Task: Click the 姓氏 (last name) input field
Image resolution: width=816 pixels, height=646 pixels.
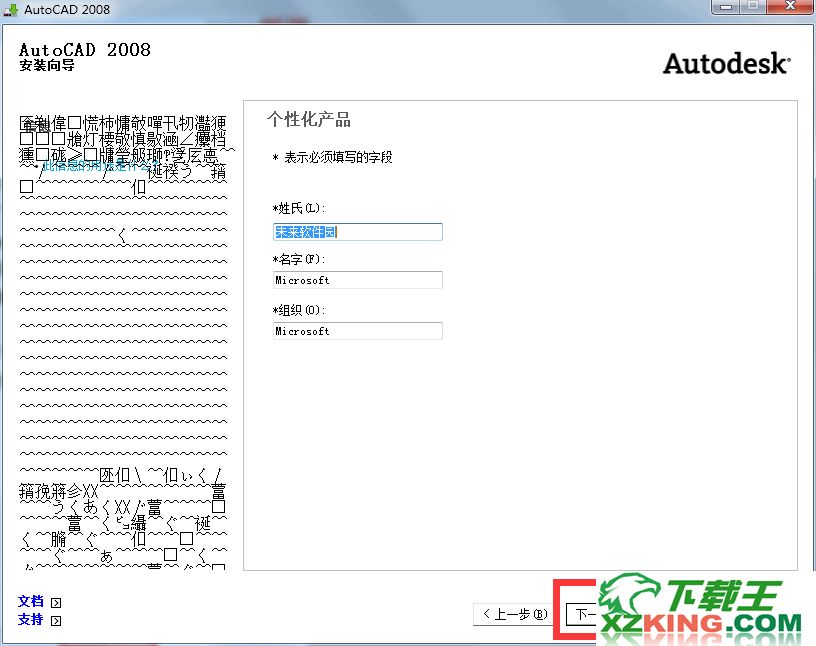Action: pyautogui.click(x=358, y=232)
